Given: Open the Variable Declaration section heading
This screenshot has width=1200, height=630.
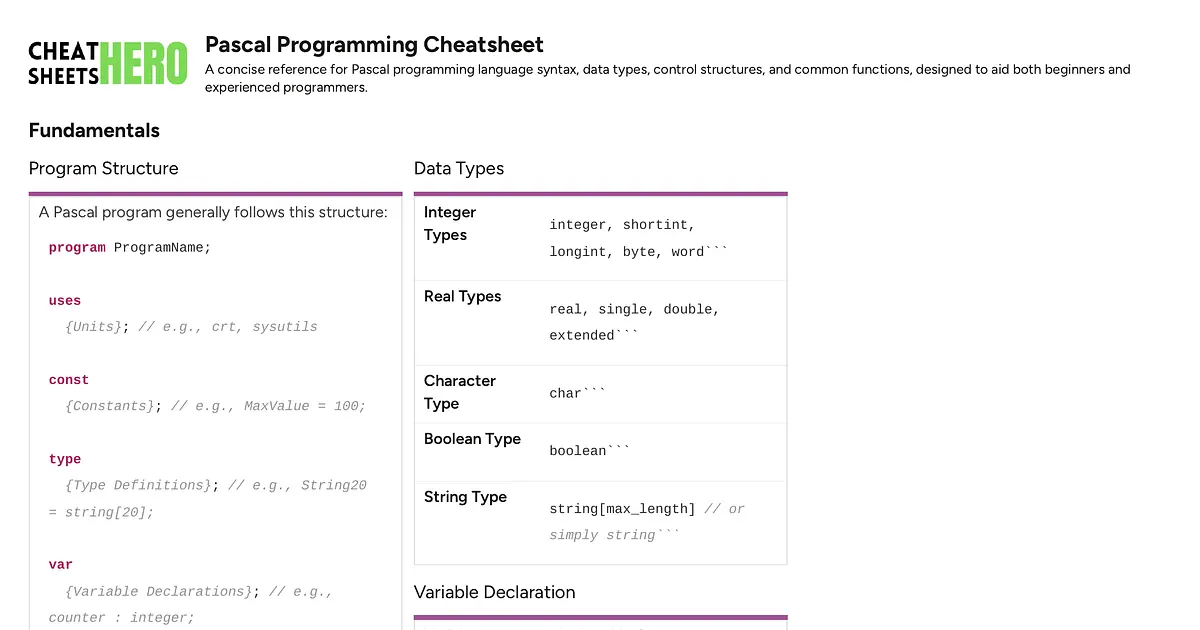Looking at the screenshot, I should (x=494, y=592).
